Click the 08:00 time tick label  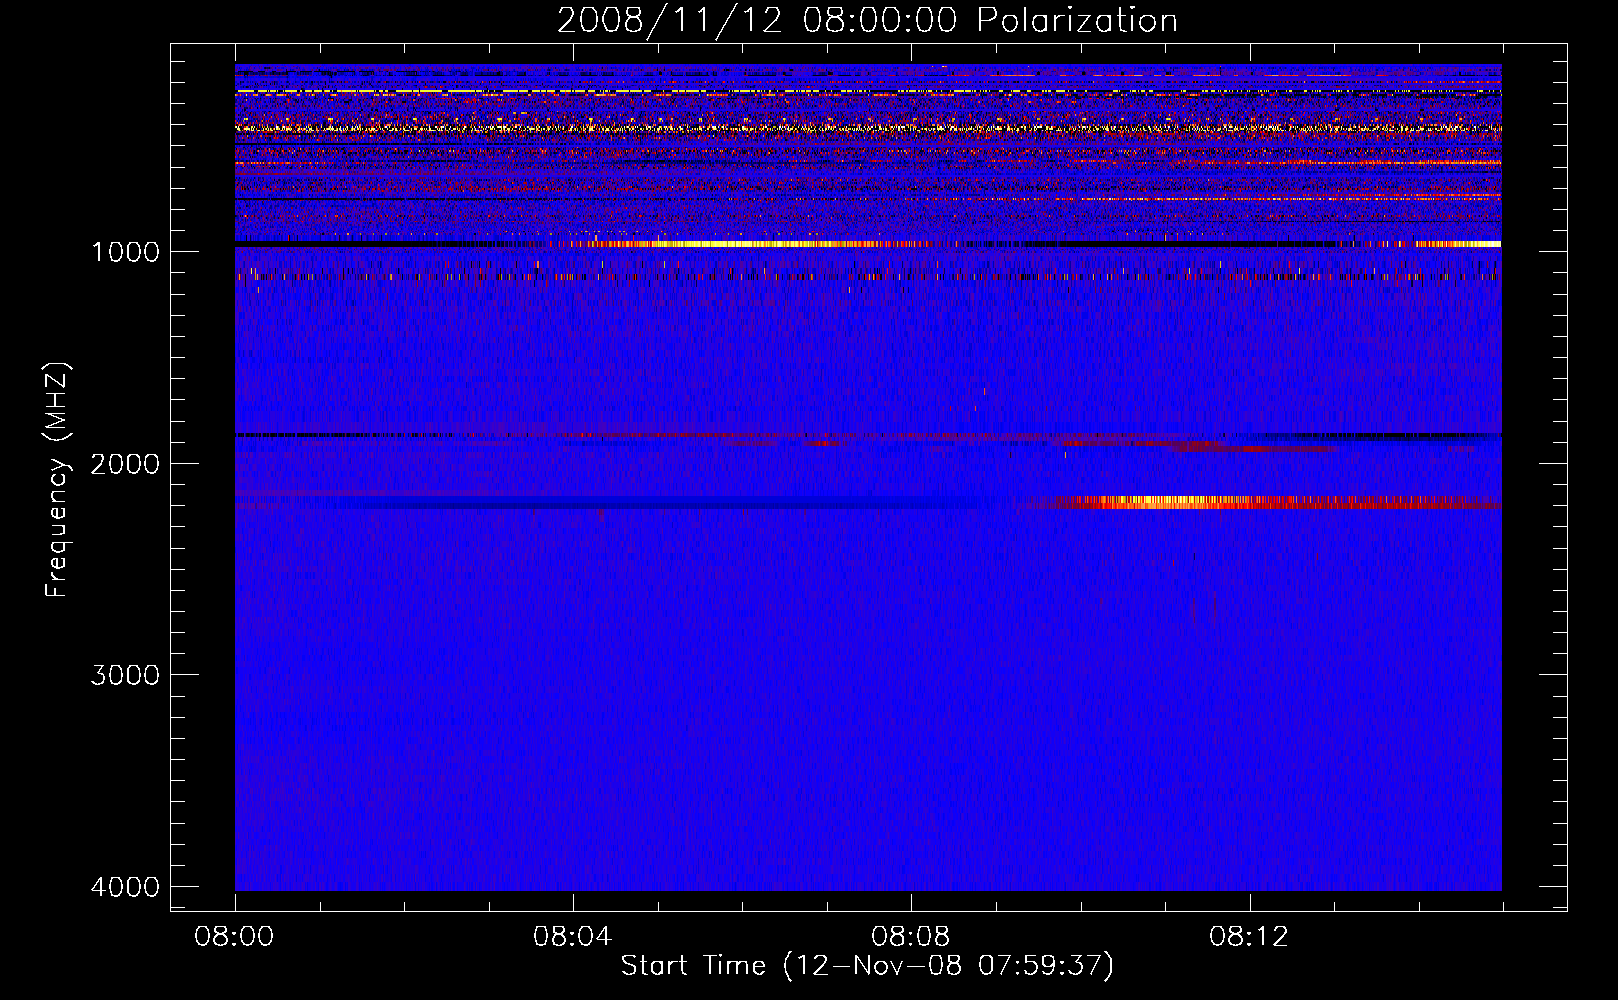pos(235,937)
